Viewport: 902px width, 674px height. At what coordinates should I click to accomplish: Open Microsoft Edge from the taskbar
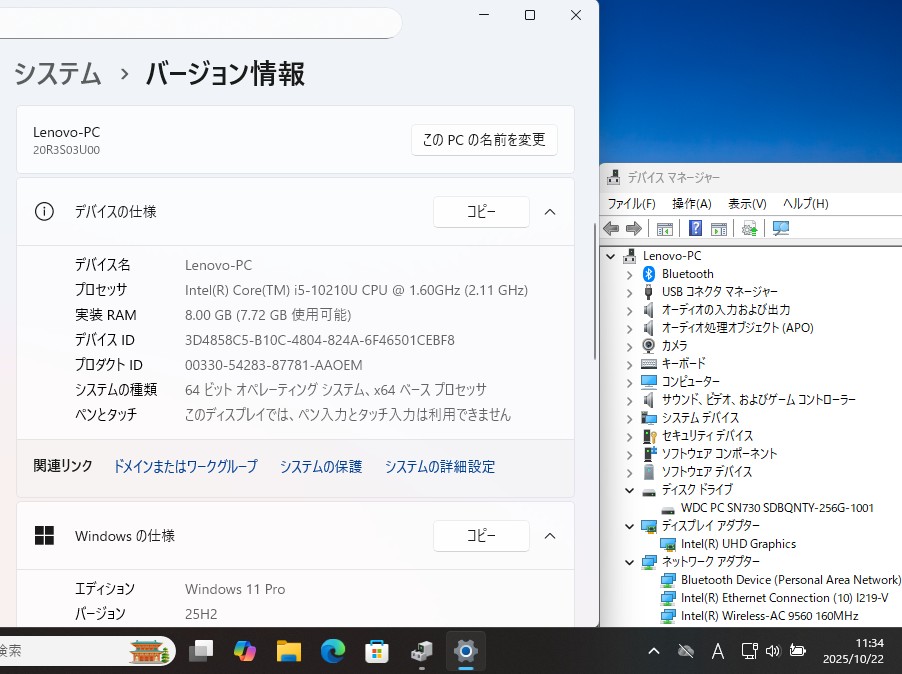(333, 651)
